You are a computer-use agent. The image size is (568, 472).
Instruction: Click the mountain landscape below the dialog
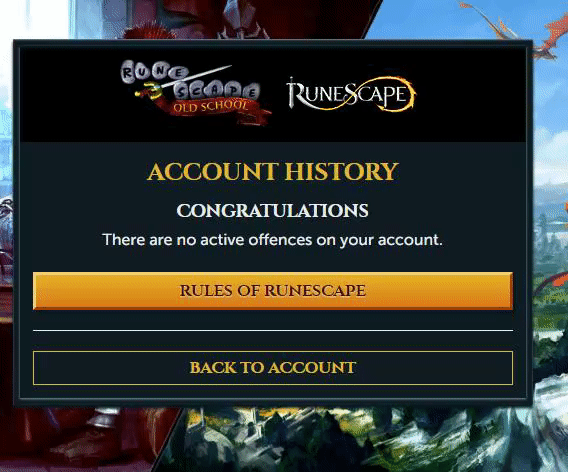click(x=362, y=440)
